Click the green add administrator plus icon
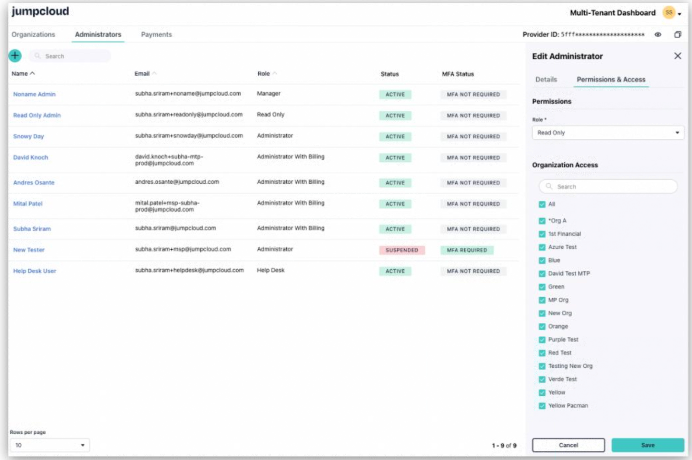692x460 pixels. [14, 56]
